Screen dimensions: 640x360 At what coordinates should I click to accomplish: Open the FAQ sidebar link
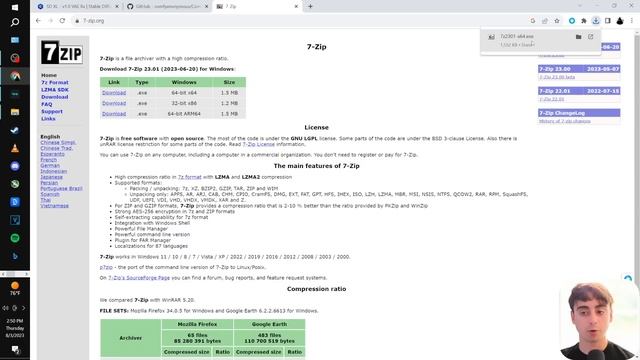pyautogui.click(x=47, y=104)
